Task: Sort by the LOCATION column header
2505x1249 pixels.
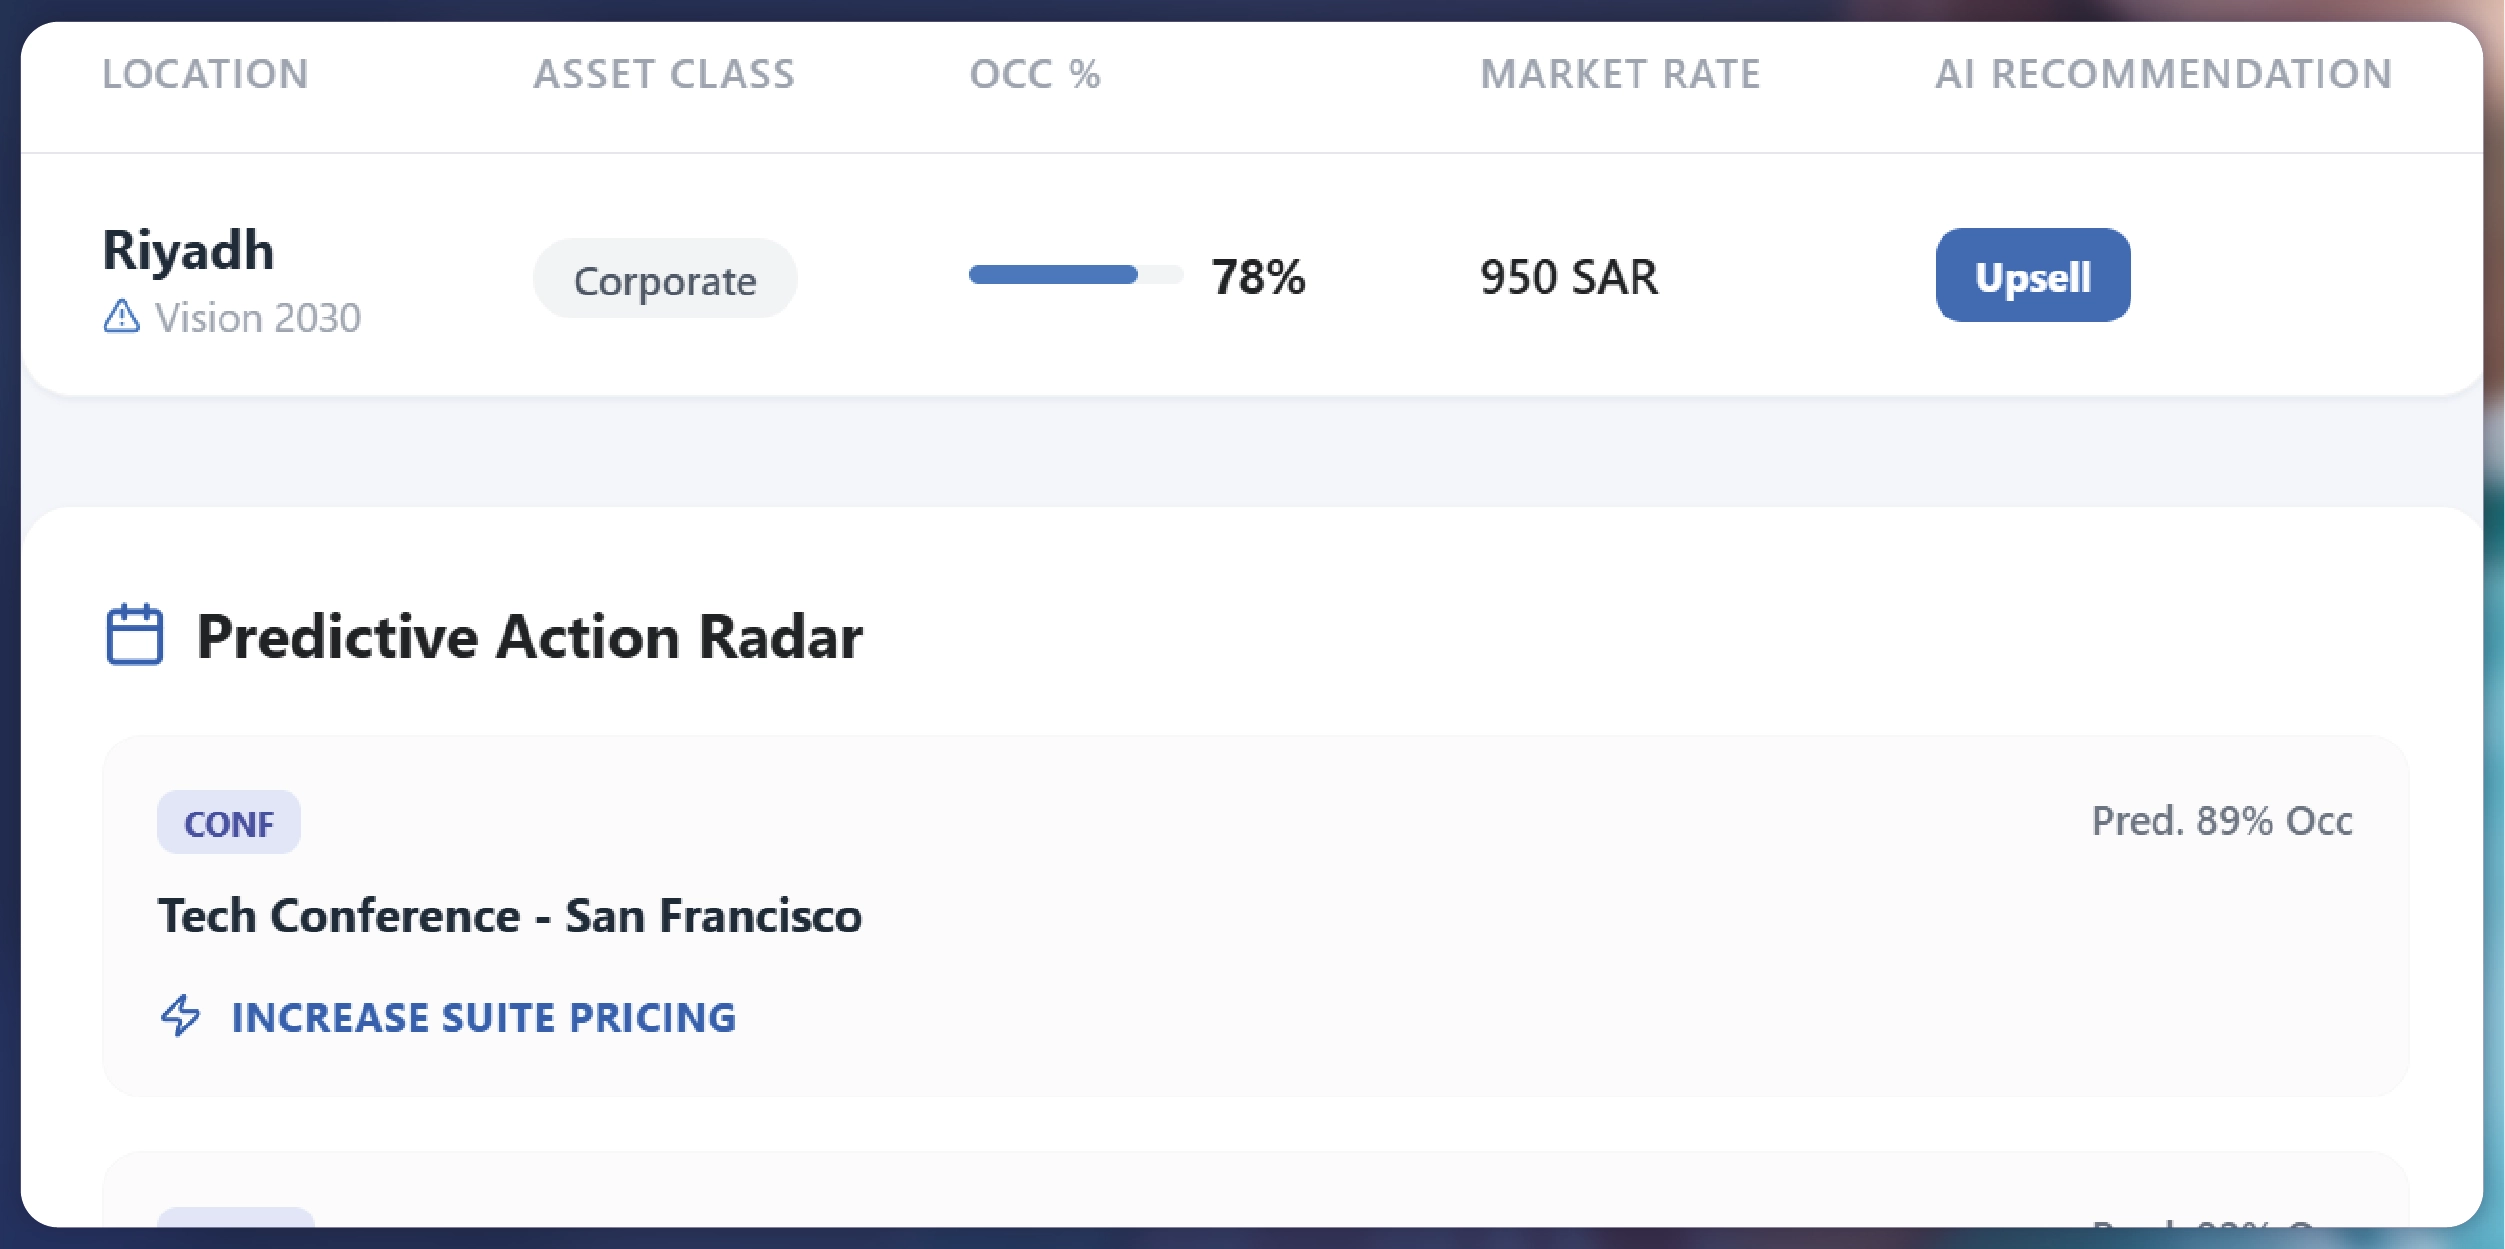Action: click(x=206, y=74)
